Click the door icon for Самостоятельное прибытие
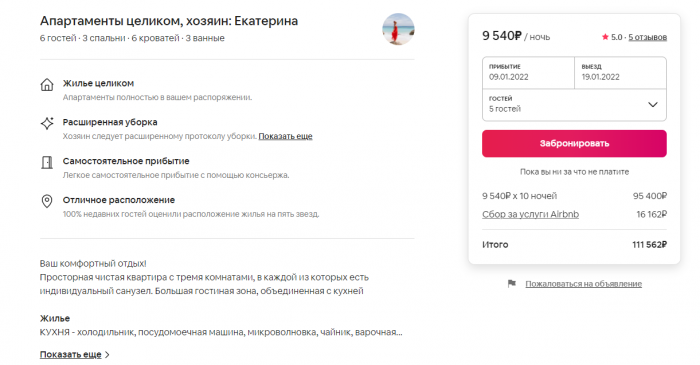Image resolution: width=700 pixels, height=365 pixels. (47, 162)
